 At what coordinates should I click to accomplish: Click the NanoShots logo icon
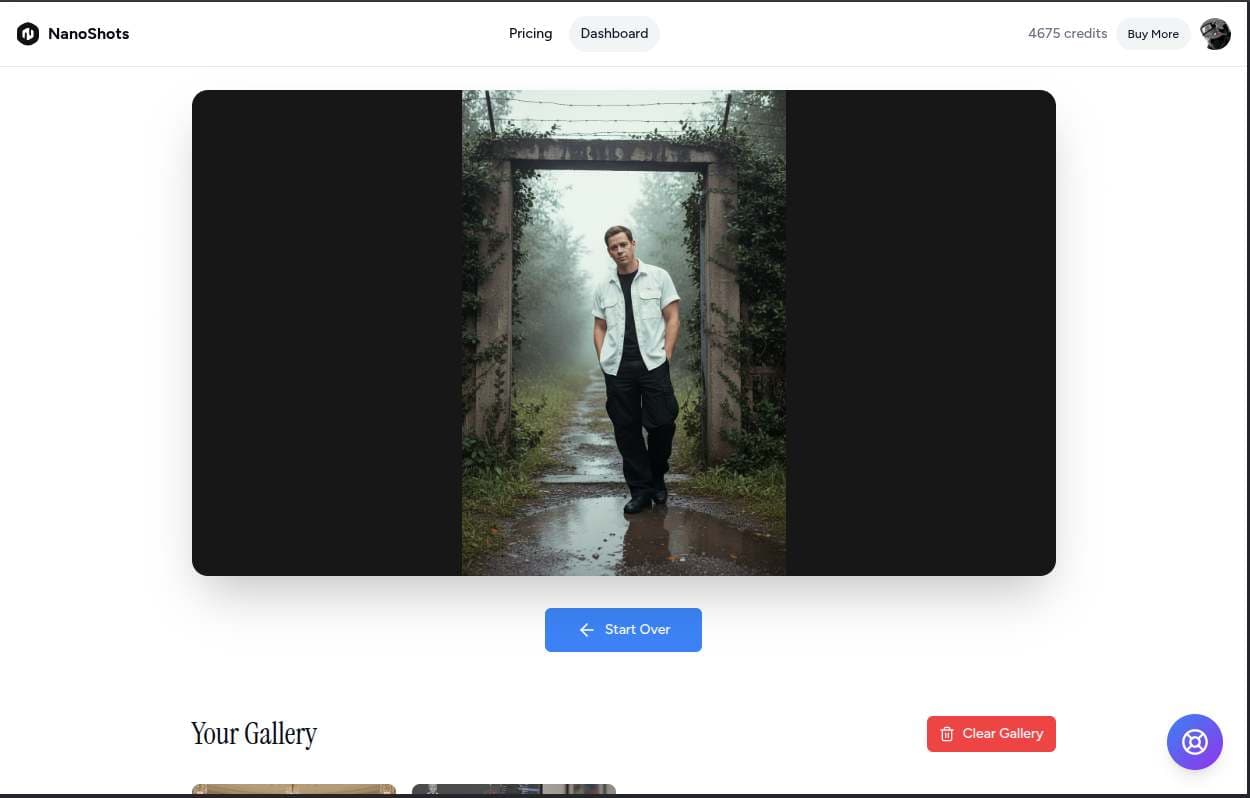click(28, 34)
